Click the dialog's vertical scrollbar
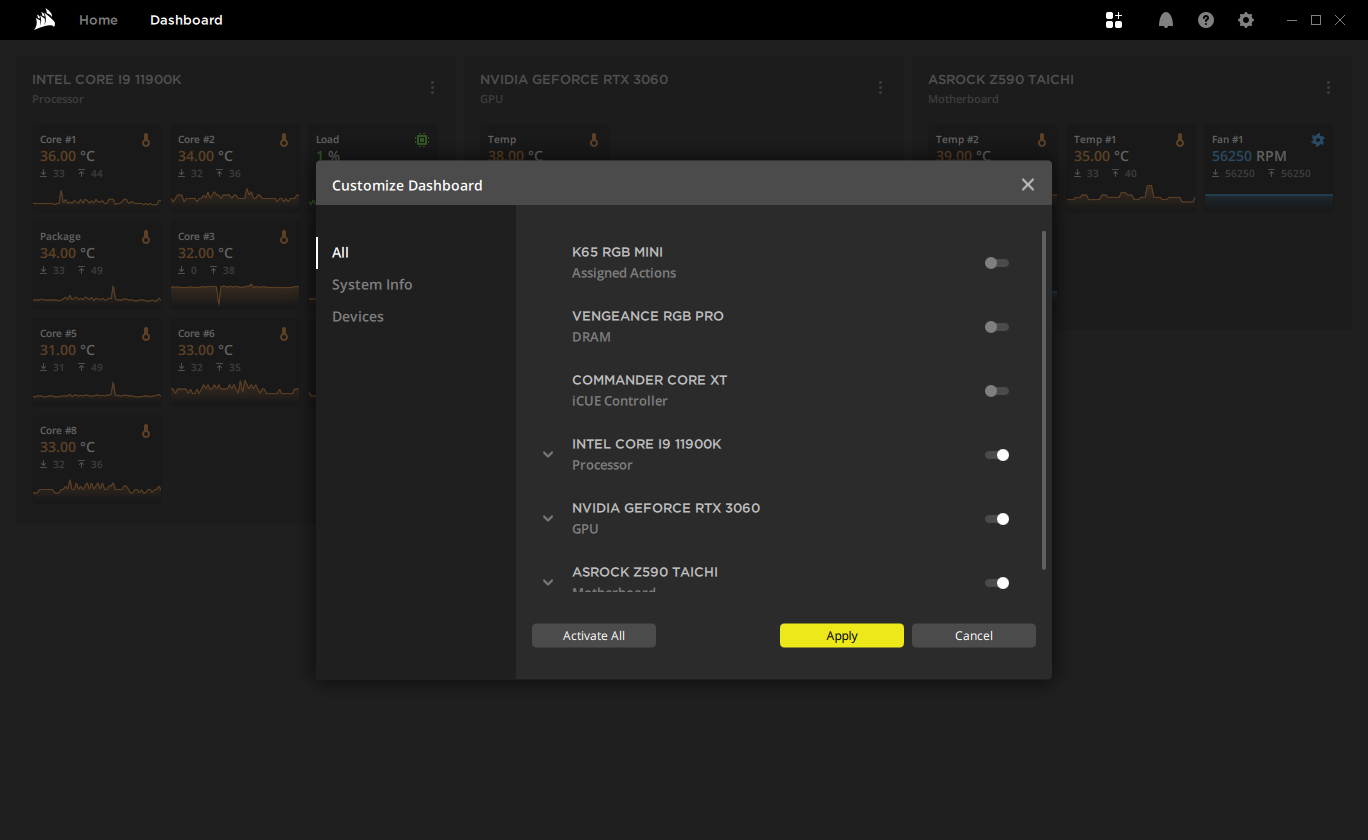 pyautogui.click(x=1044, y=400)
